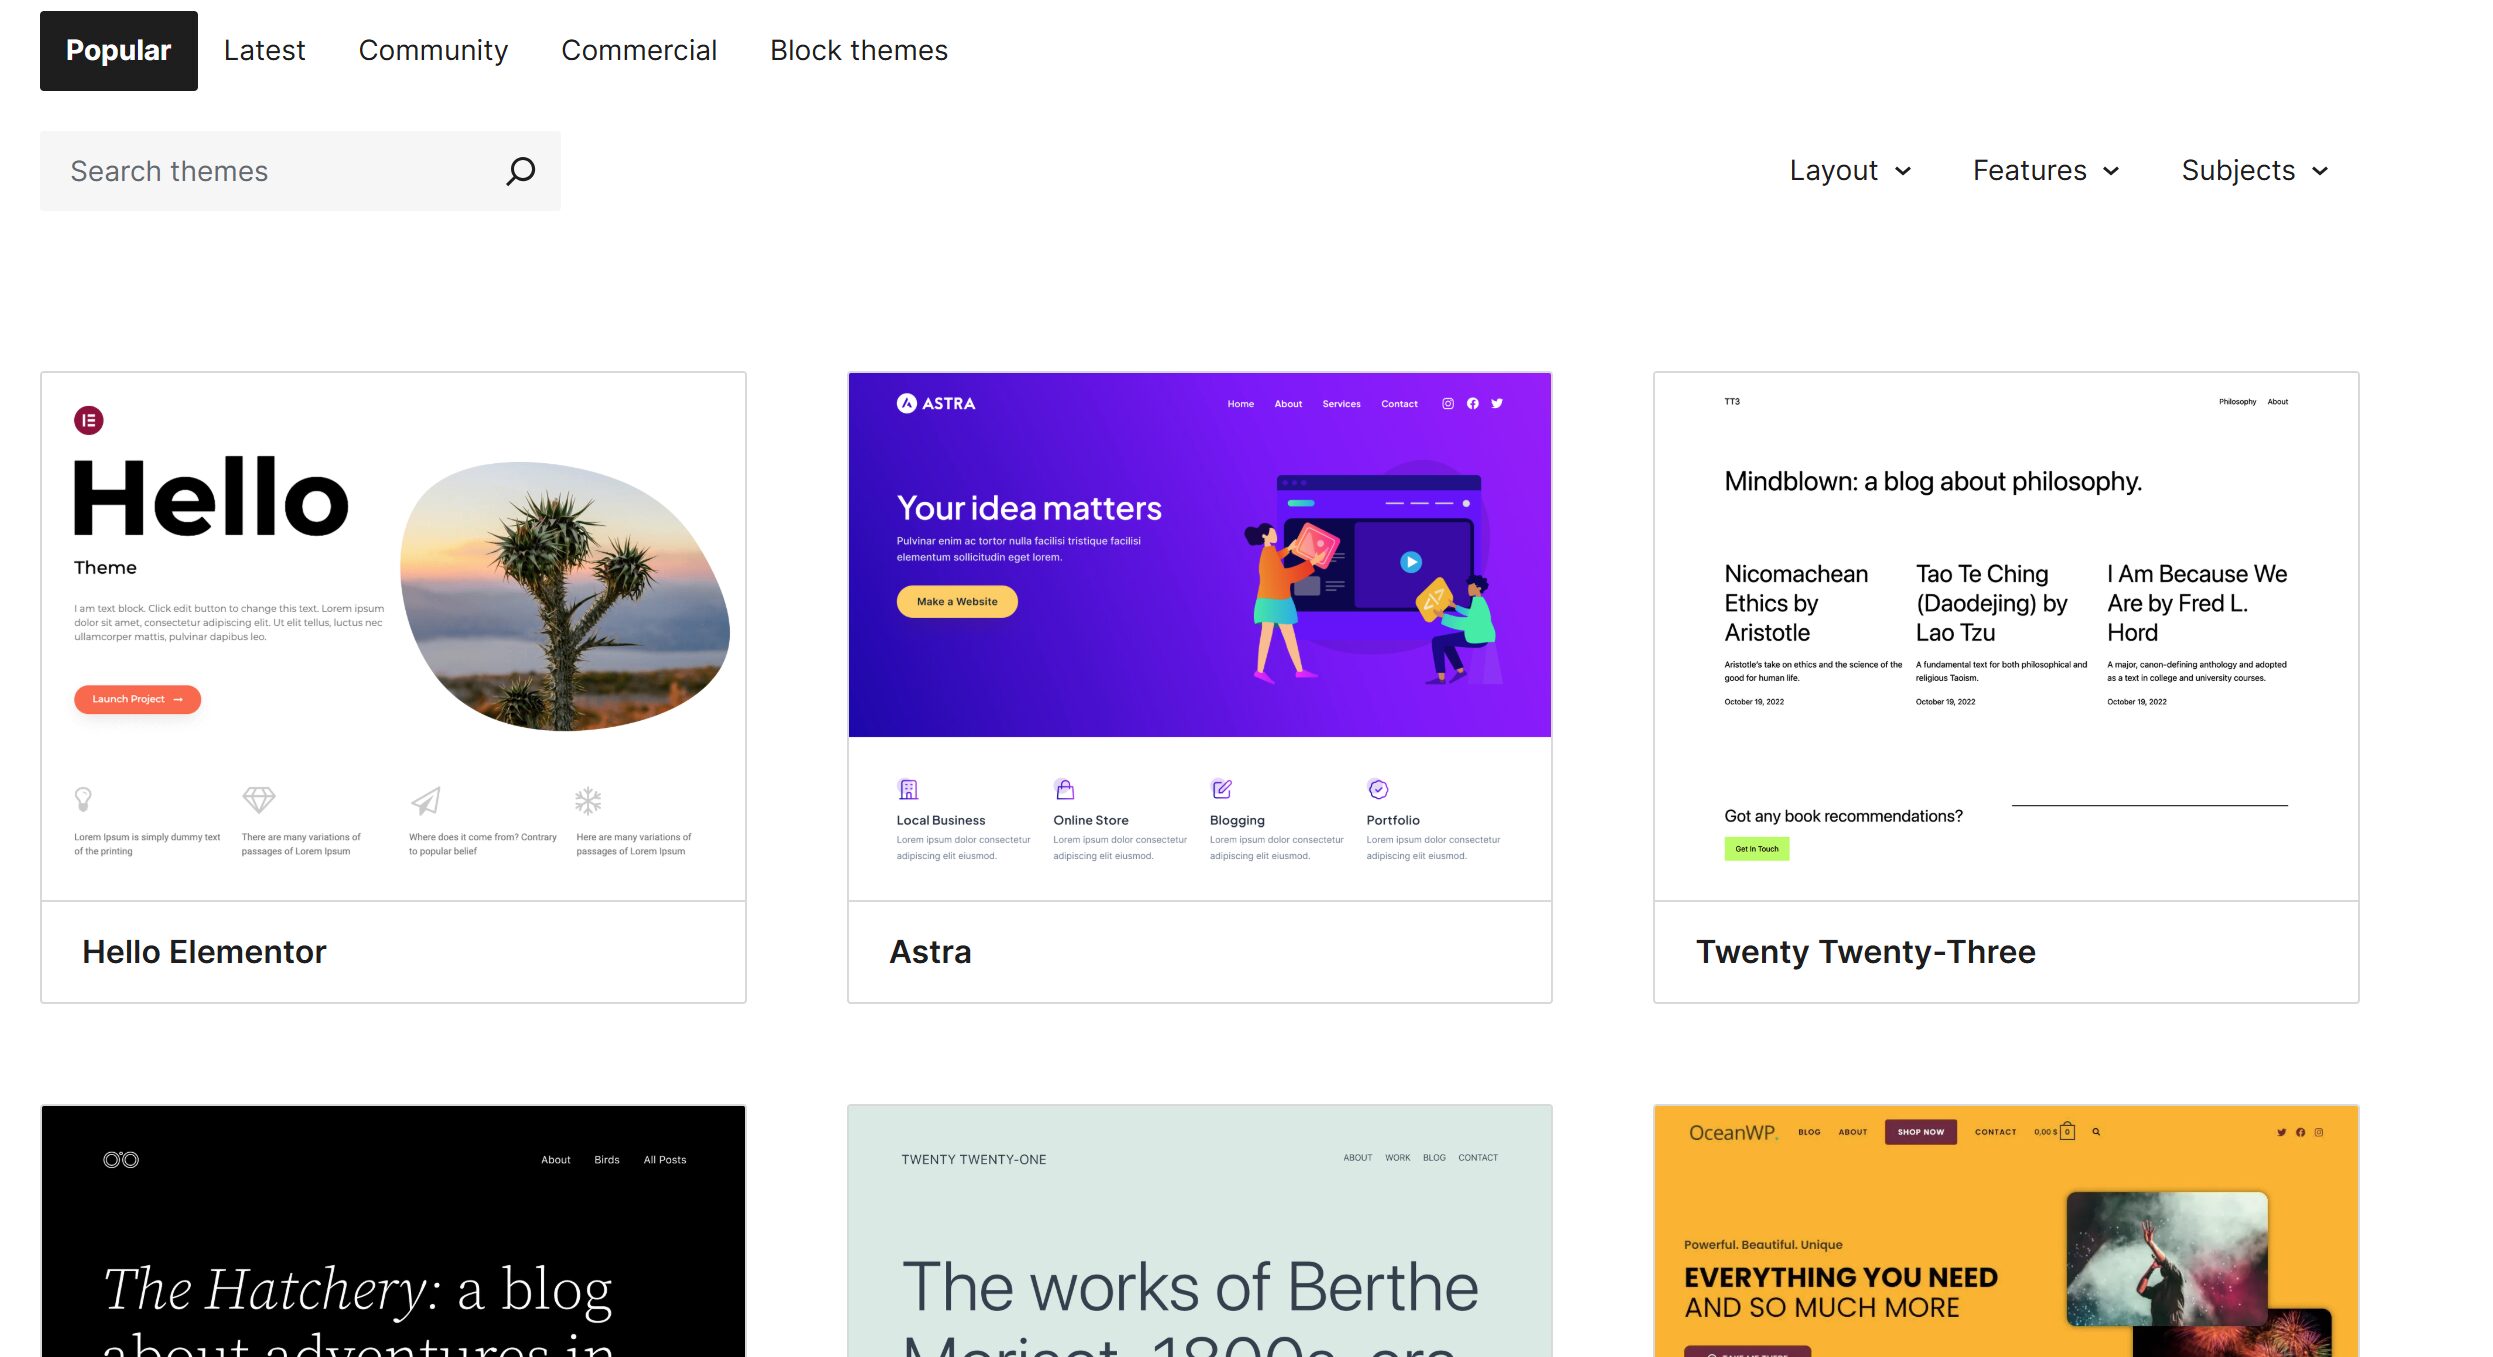Click the snowflake icon in Hello preview
The image size is (2493, 1357).
(588, 800)
